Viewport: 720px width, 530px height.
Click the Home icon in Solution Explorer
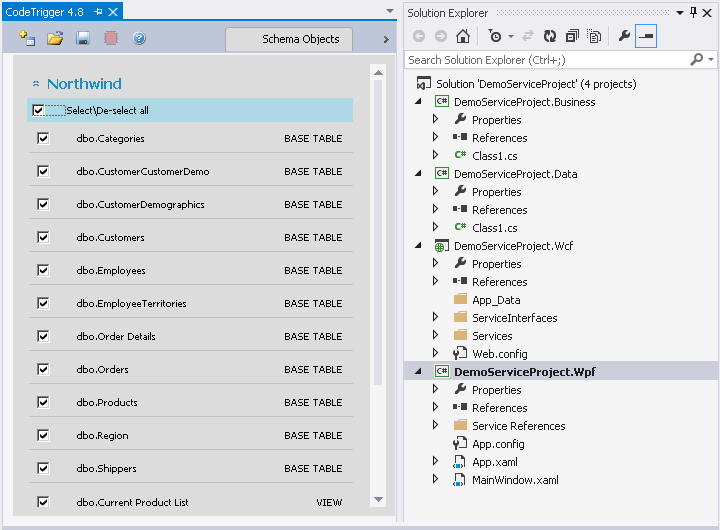click(x=462, y=36)
